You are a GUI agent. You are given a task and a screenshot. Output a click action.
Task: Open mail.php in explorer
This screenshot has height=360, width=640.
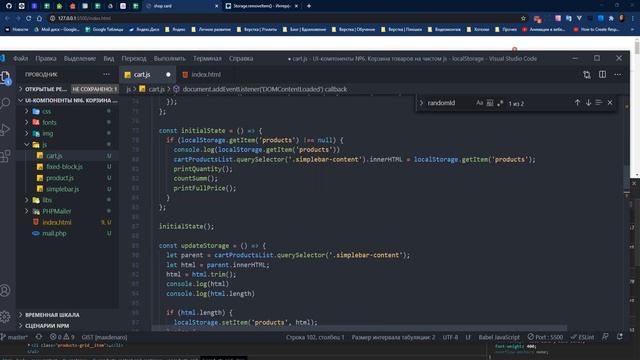coord(54,233)
